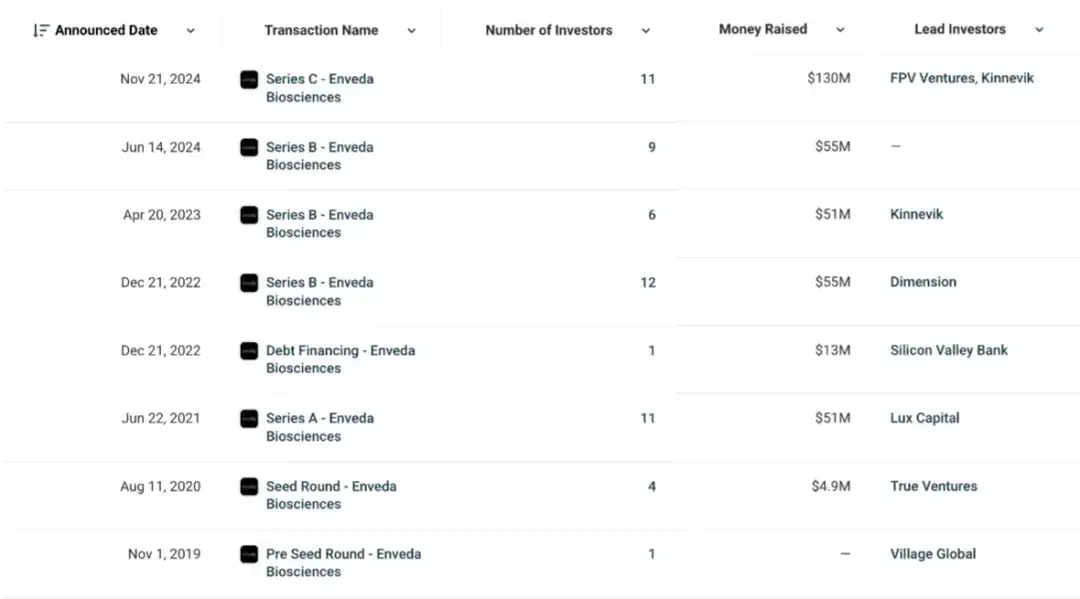Open the True Ventures investor link
The image size is (1080, 599).
[933, 486]
